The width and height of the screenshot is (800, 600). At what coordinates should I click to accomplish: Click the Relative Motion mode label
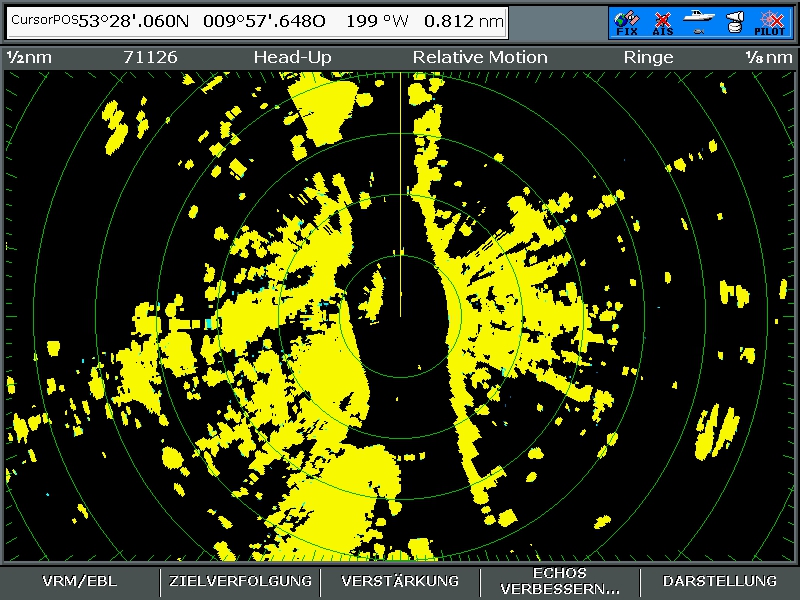(480, 57)
